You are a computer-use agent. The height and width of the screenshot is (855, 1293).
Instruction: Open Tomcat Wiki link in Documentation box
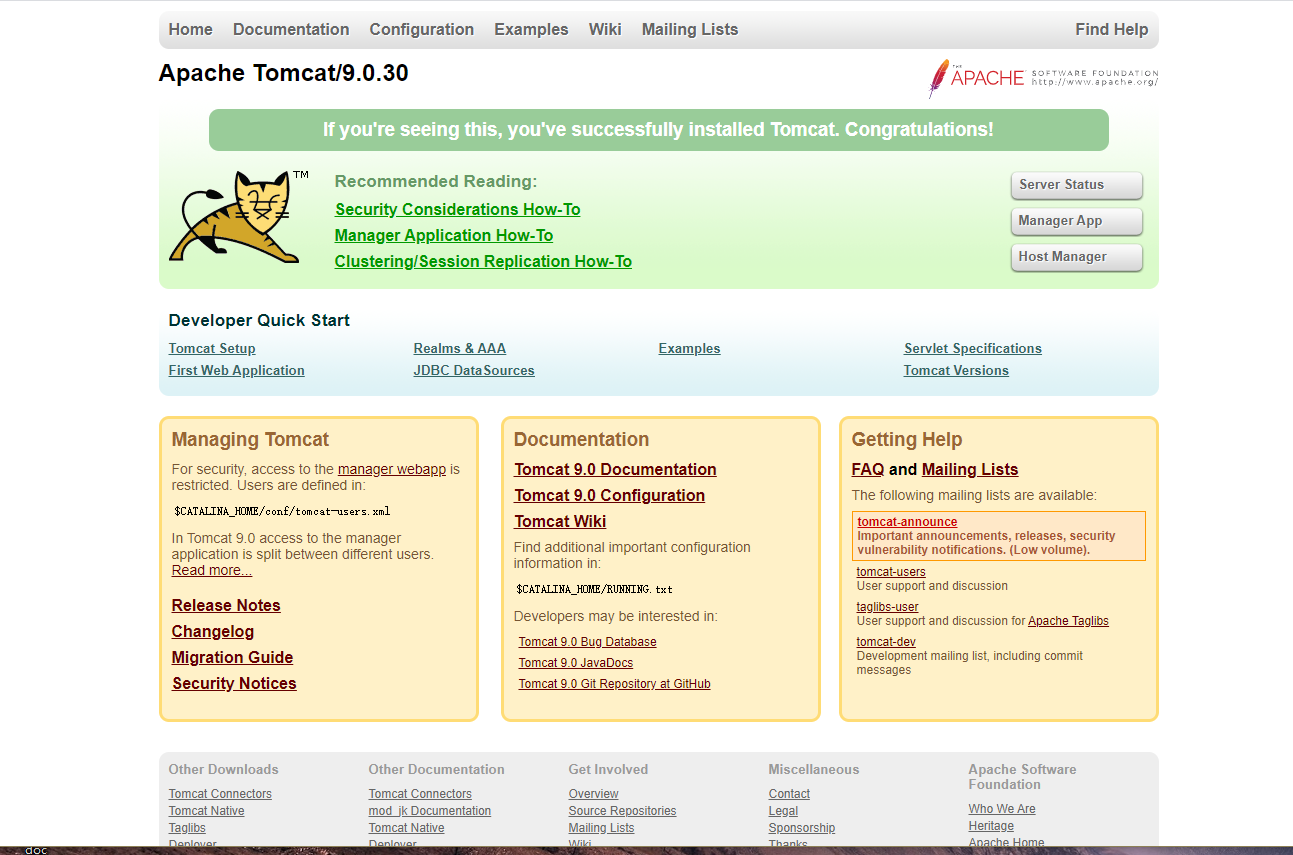click(560, 521)
